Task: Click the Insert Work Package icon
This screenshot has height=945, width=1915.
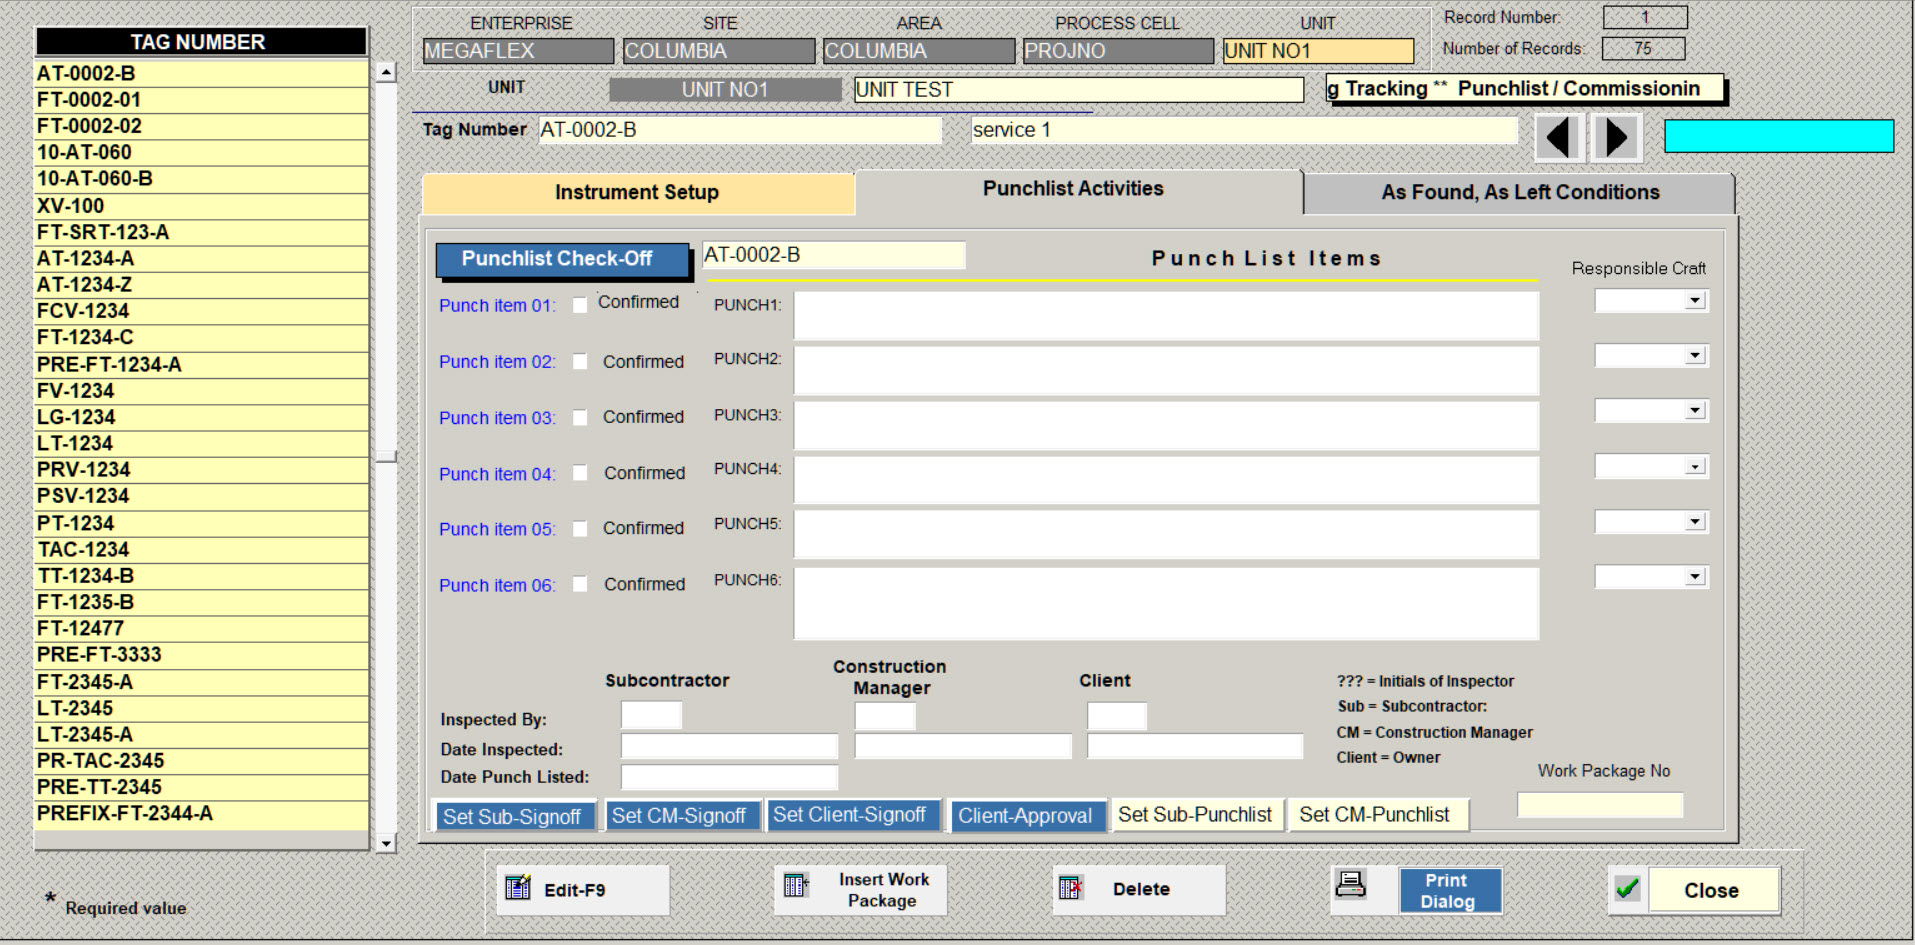Action: point(796,886)
